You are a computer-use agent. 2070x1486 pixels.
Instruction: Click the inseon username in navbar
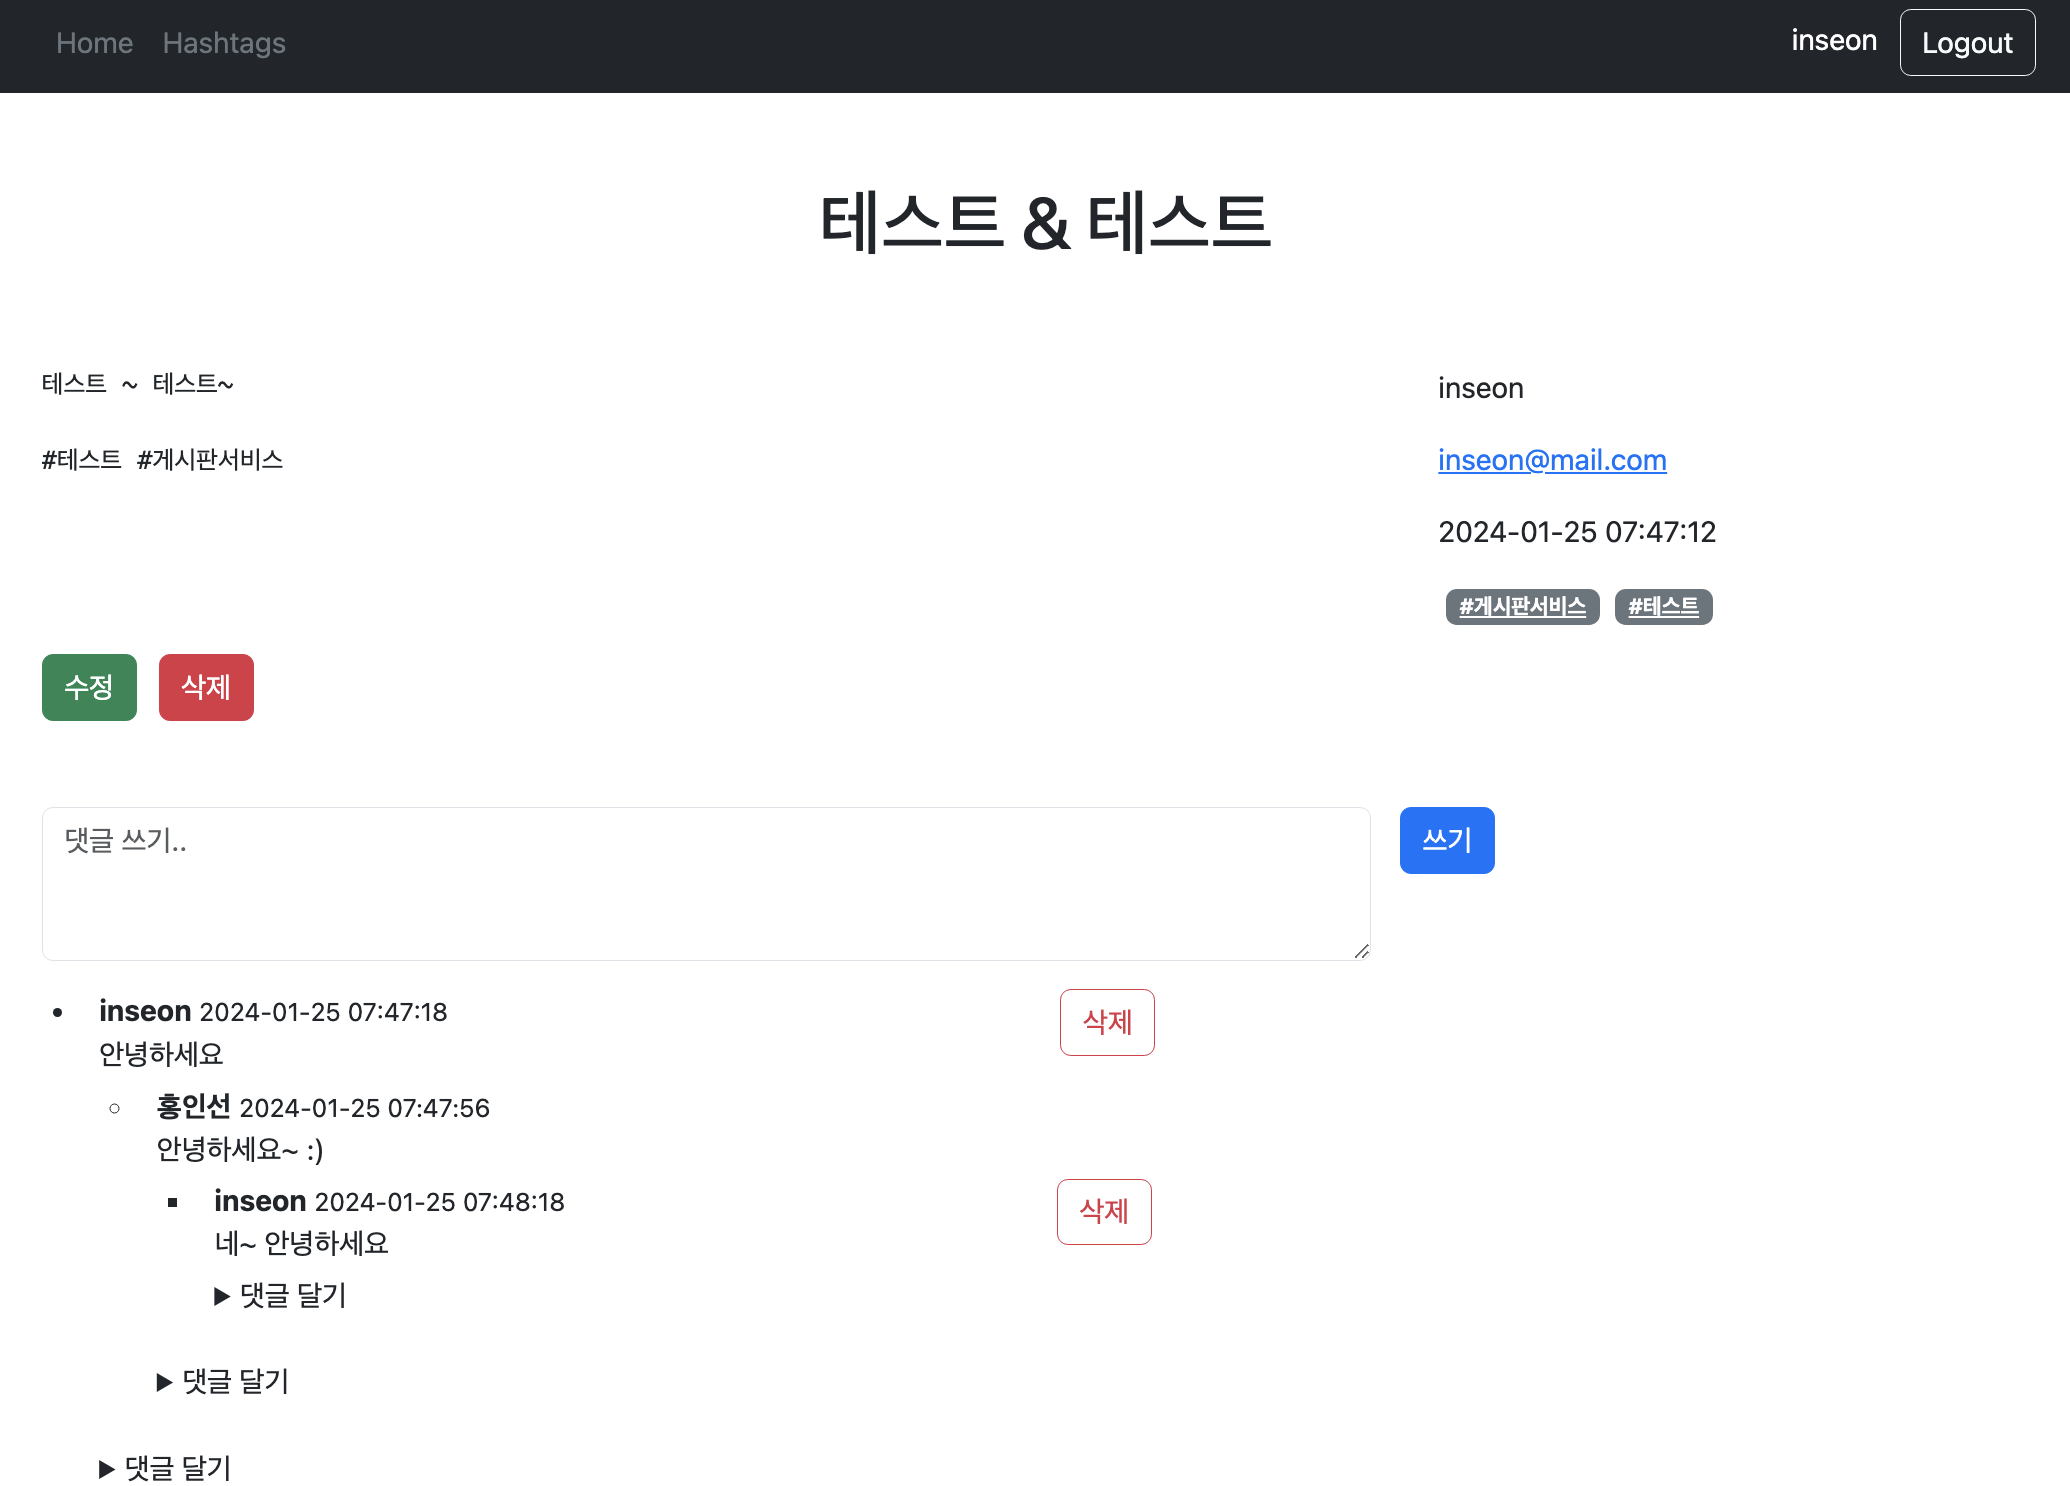point(1833,41)
